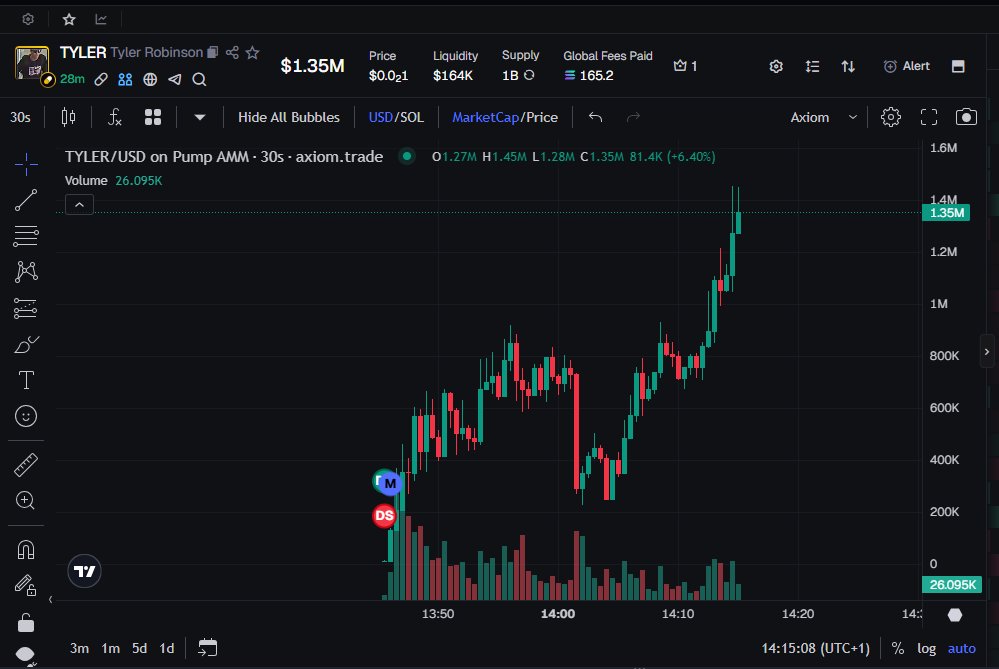
Task: Open the 30s interval dropdown
Action: point(20,117)
